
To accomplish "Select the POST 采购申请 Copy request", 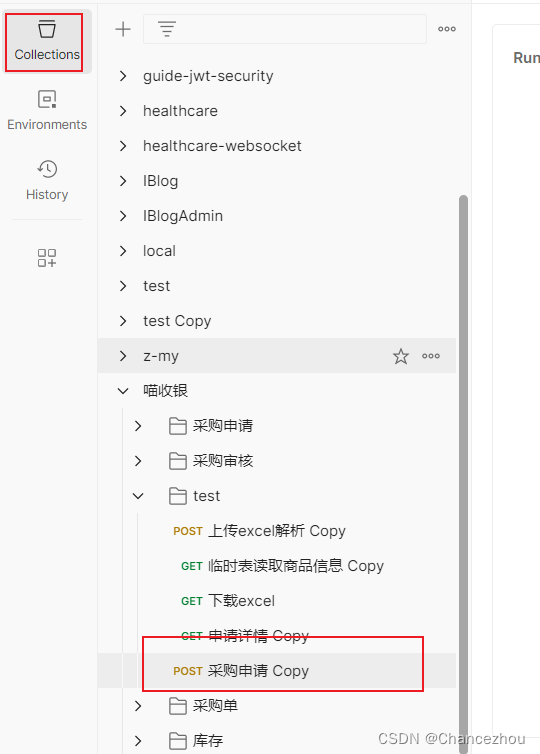I will (x=277, y=670).
